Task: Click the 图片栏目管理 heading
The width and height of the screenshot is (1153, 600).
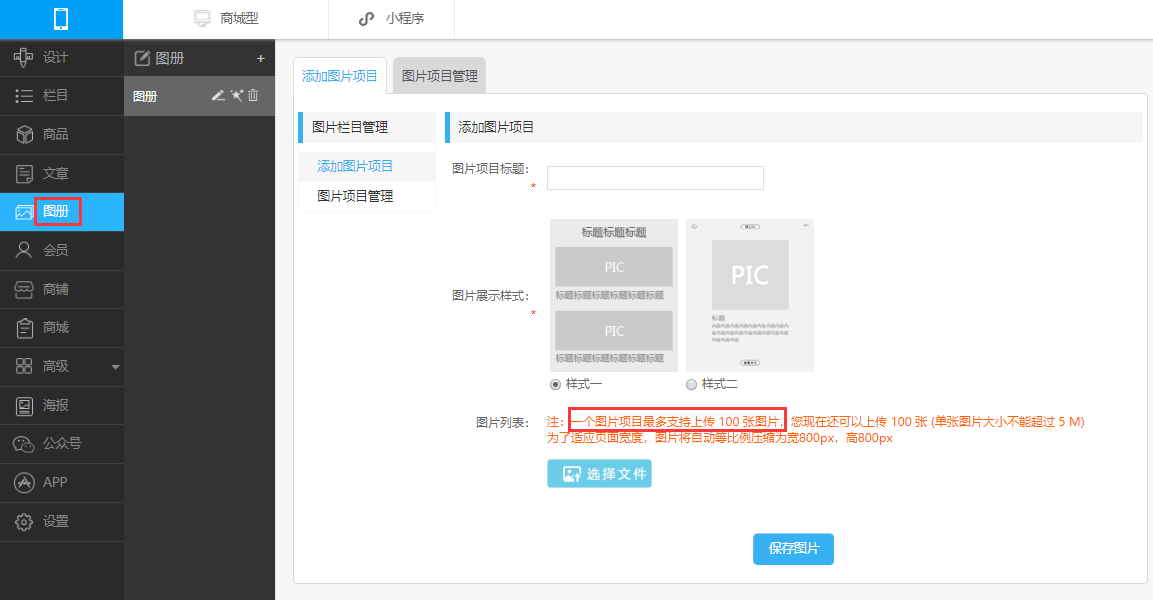Action: (350, 127)
